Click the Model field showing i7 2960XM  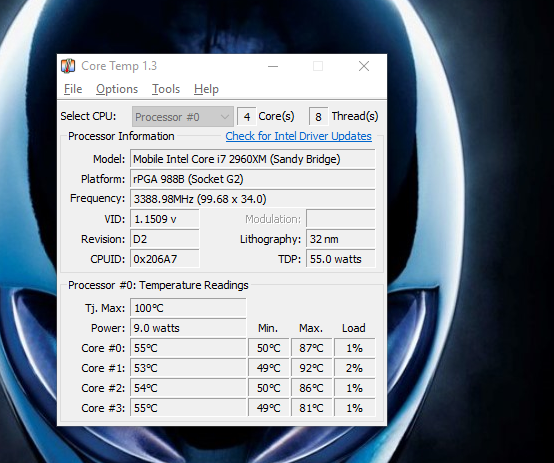point(253,159)
